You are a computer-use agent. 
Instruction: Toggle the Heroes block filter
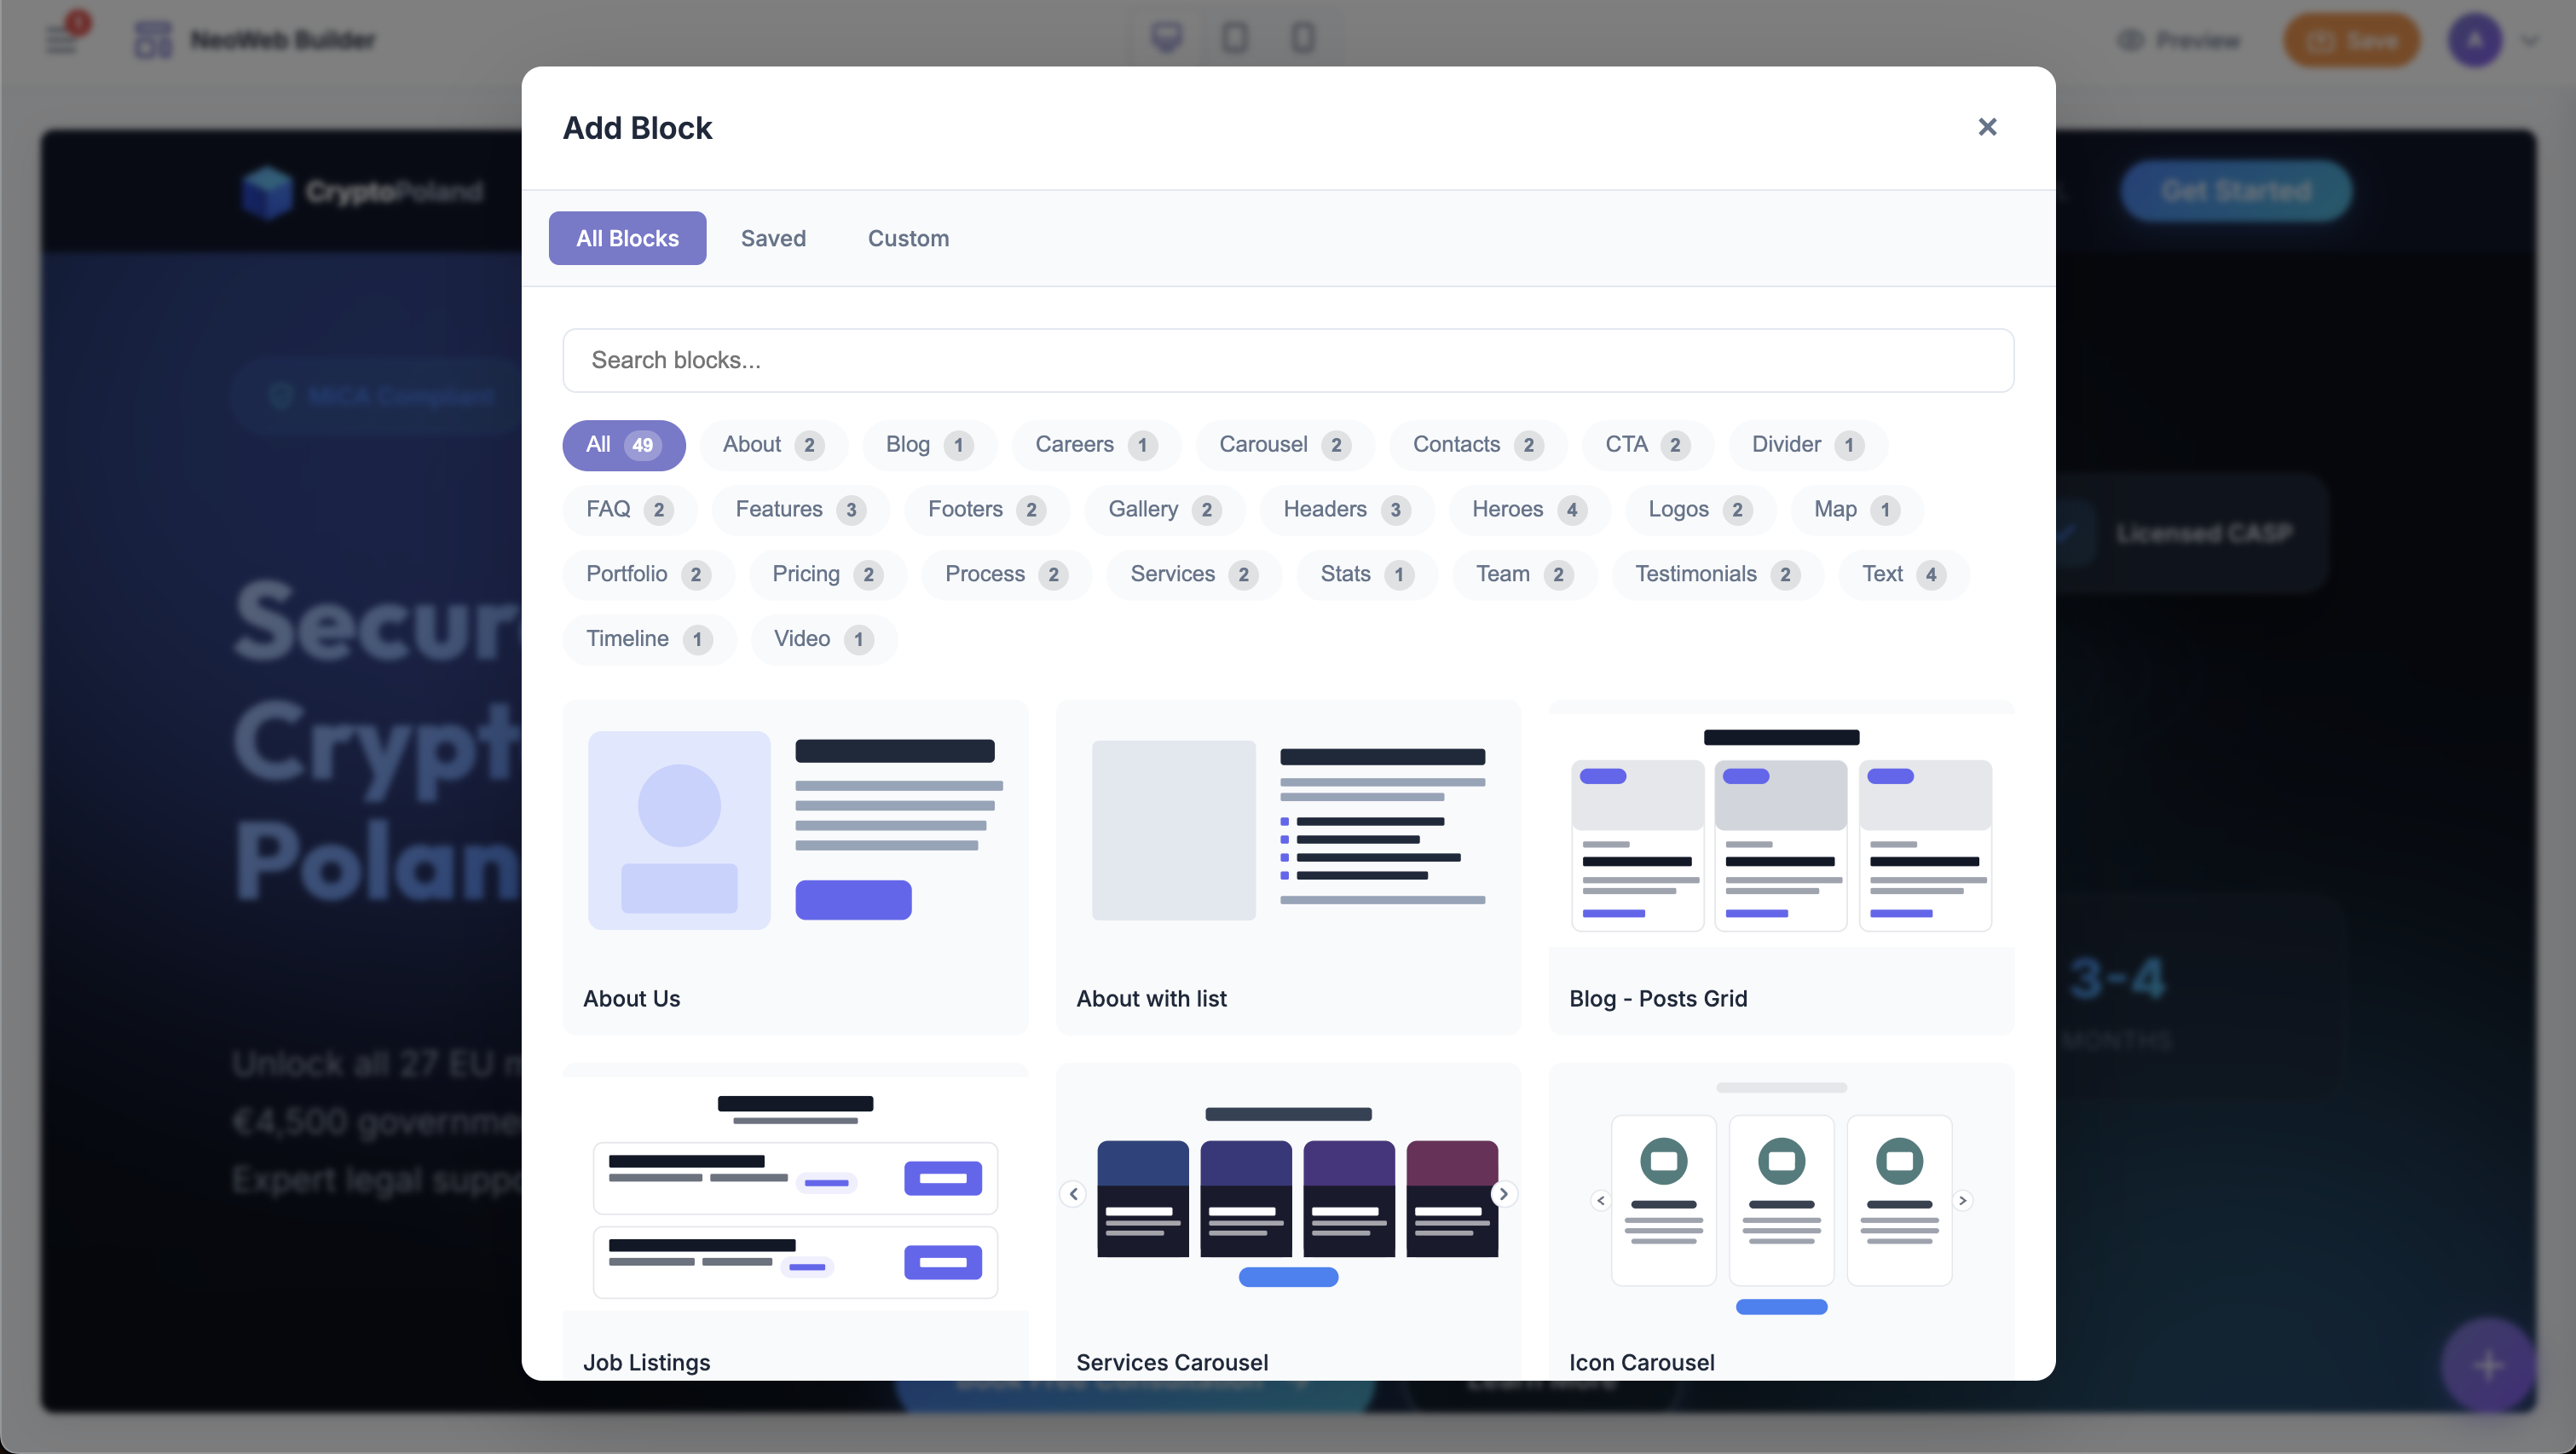[x=1525, y=510]
